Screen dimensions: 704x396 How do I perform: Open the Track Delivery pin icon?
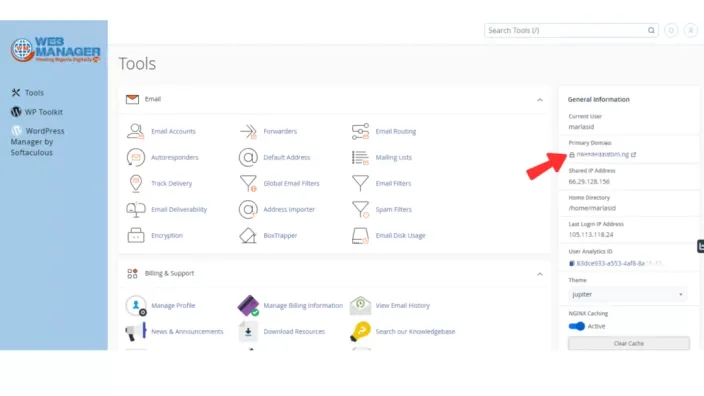136,183
